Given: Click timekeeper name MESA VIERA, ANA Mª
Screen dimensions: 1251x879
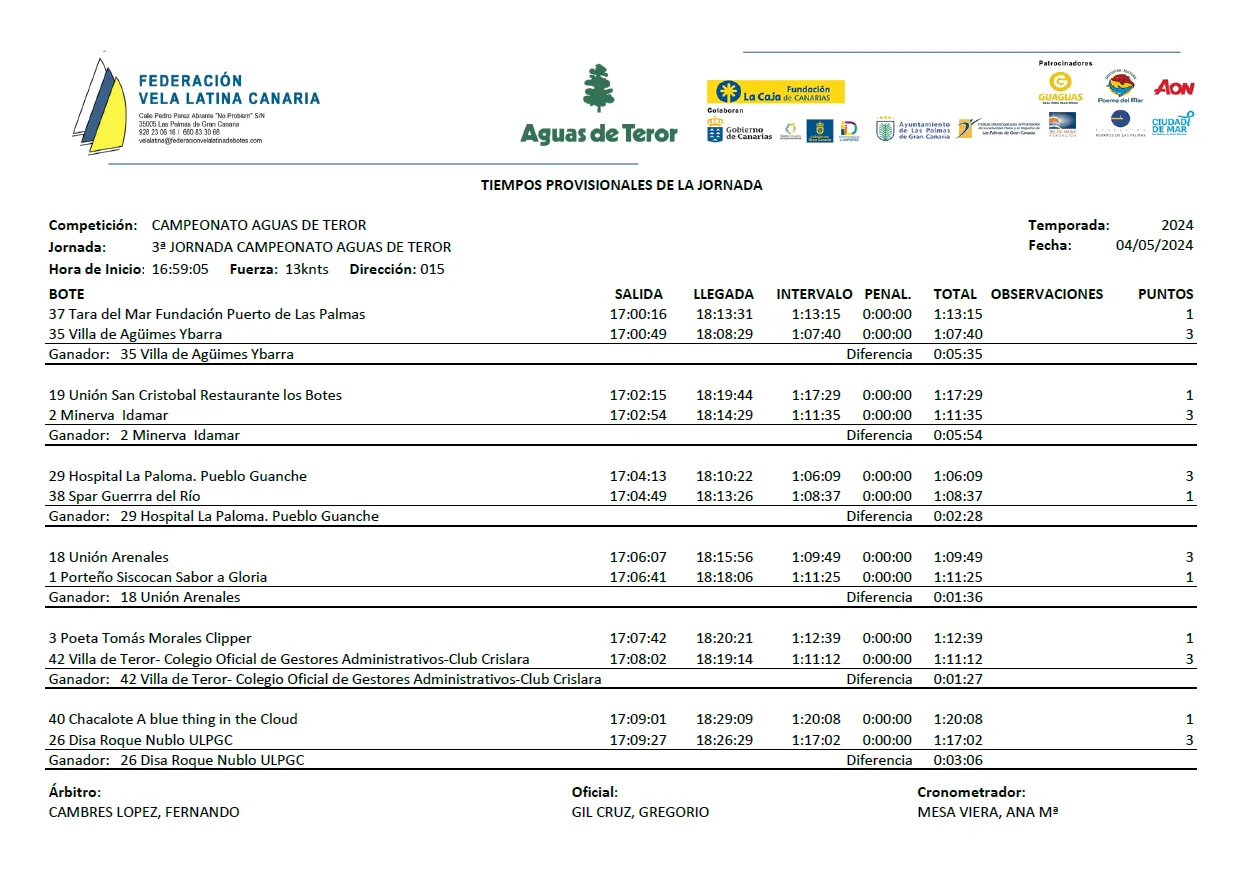Looking at the screenshot, I should tap(987, 812).
